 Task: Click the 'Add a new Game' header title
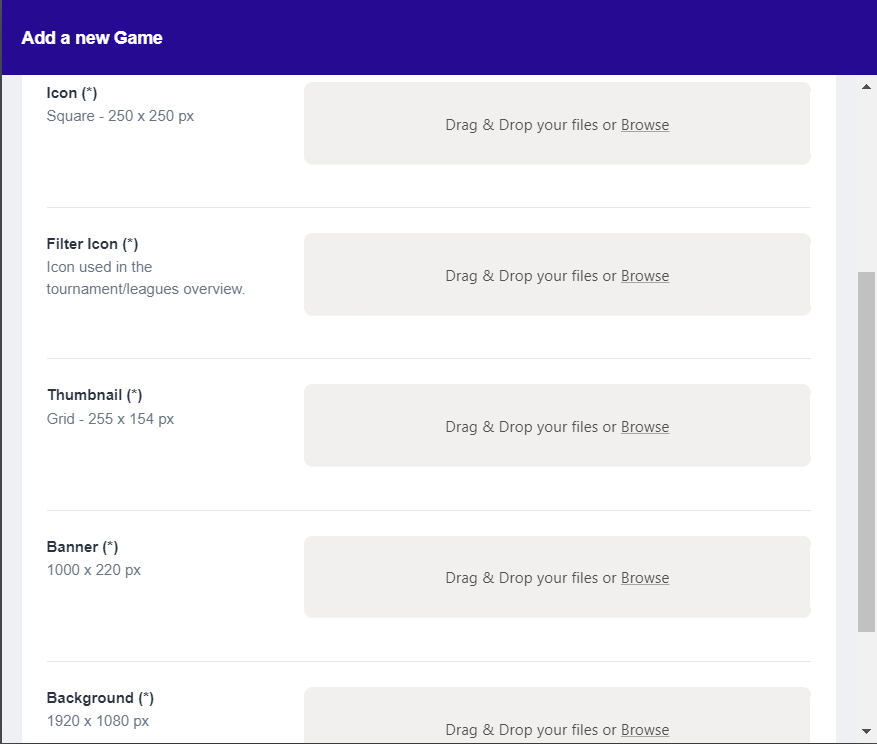coord(92,38)
